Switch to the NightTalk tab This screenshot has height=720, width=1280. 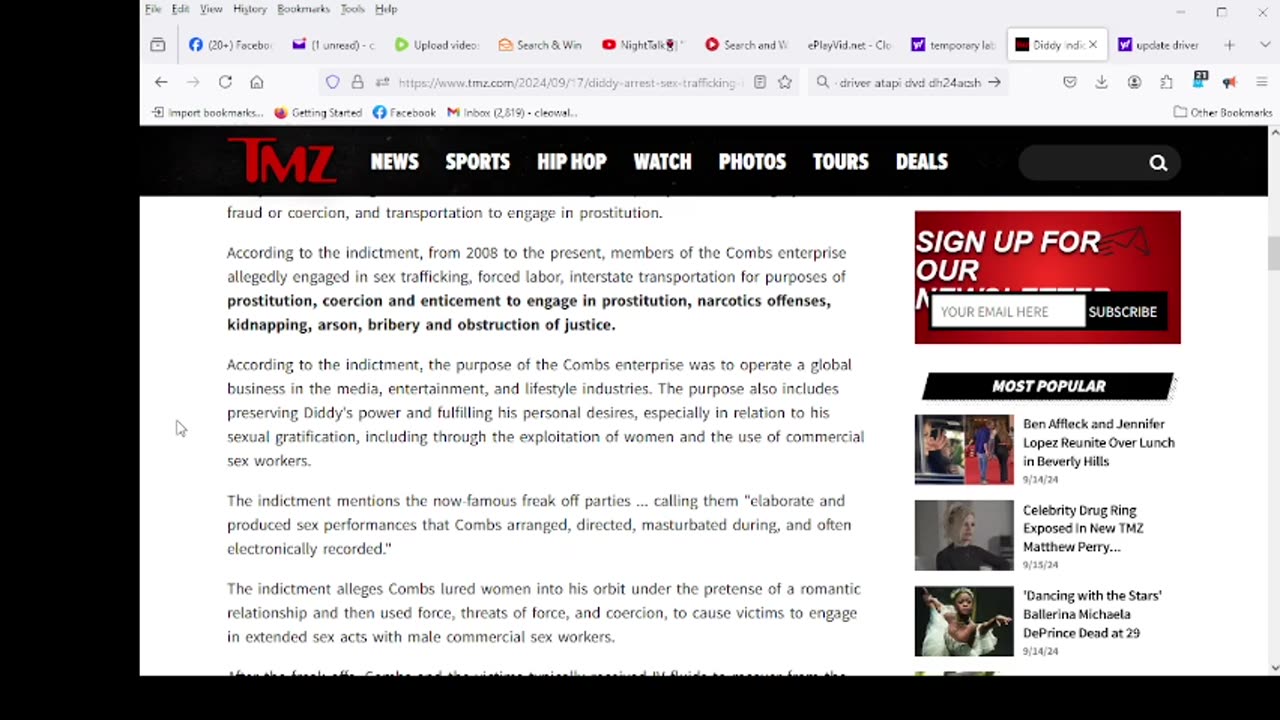click(x=643, y=45)
